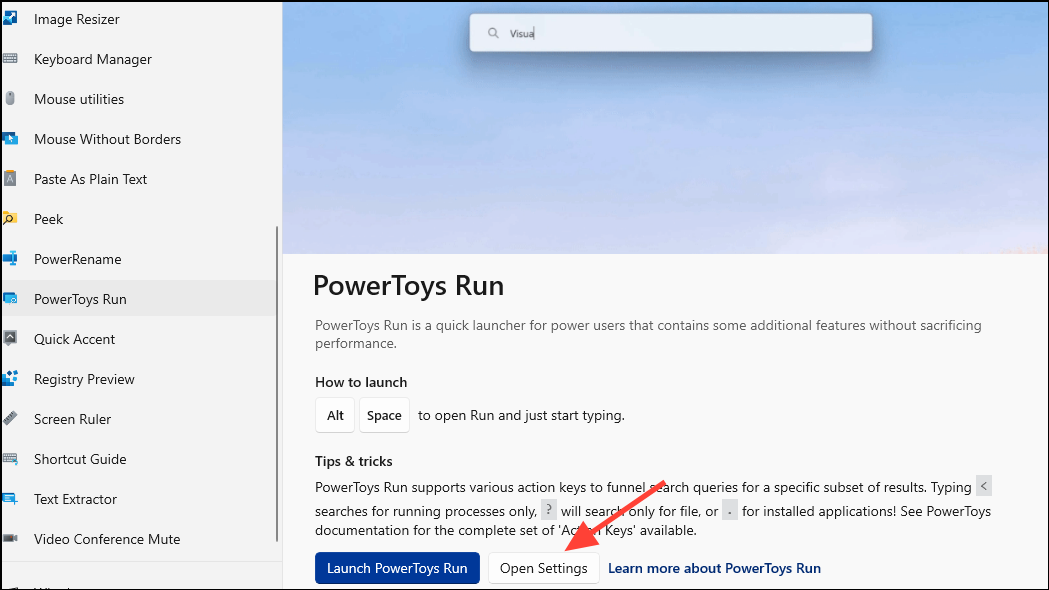Click the Text Extractor icon

pyautogui.click(x=10, y=499)
